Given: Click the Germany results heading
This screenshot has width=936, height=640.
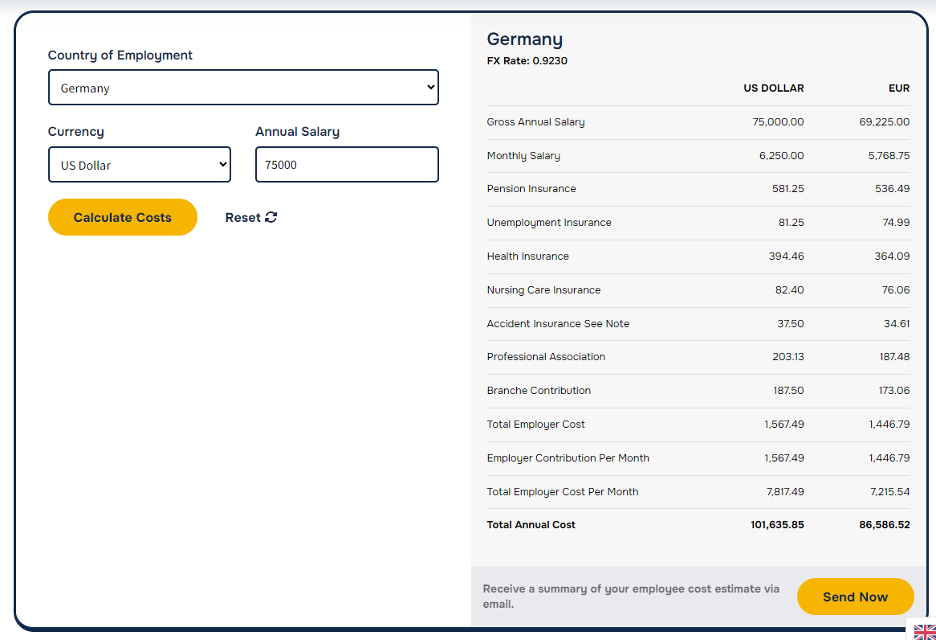Looking at the screenshot, I should coord(525,39).
